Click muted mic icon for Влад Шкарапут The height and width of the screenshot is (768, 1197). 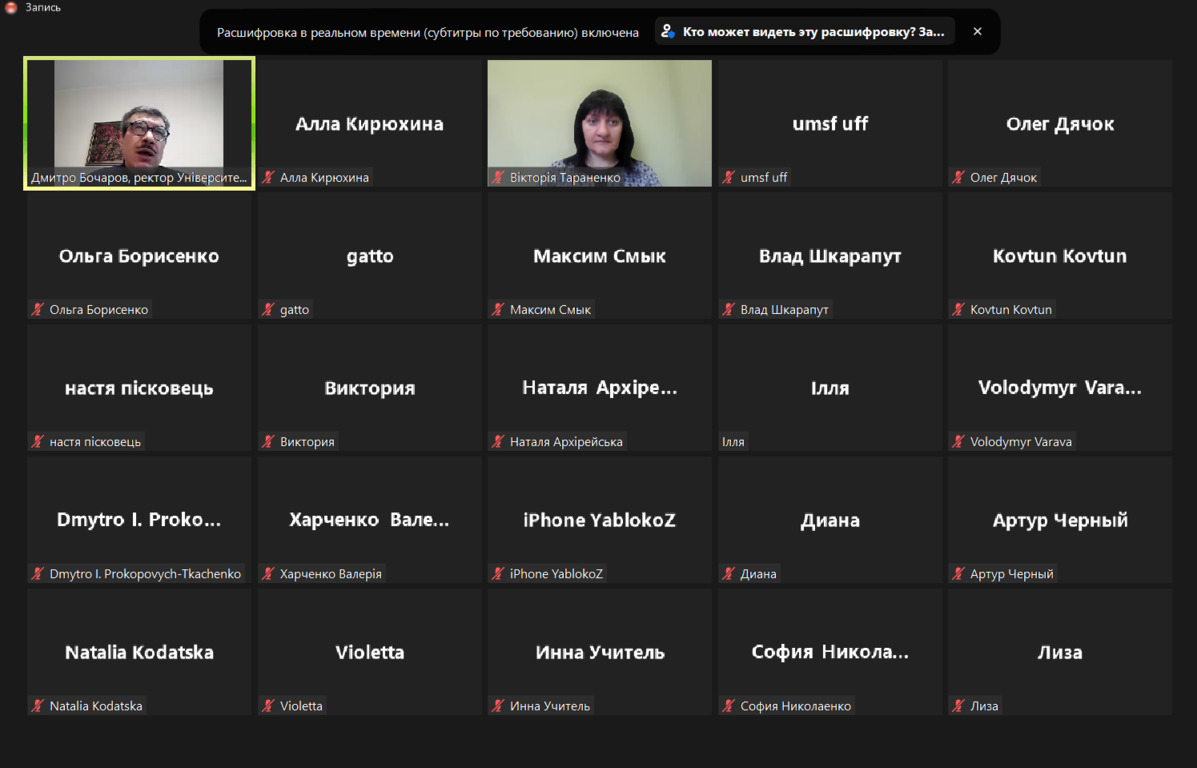[728, 309]
